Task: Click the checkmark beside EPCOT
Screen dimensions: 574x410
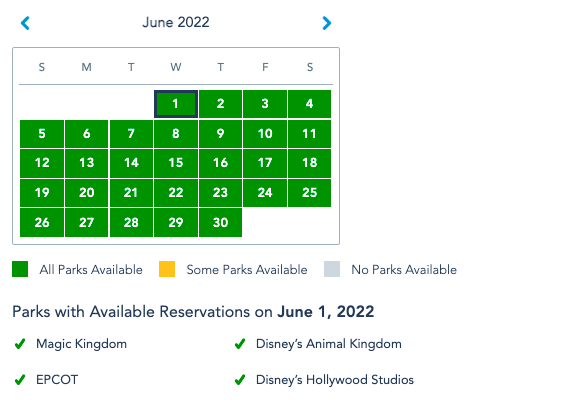Action: pyautogui.click(x=20, y=380)
